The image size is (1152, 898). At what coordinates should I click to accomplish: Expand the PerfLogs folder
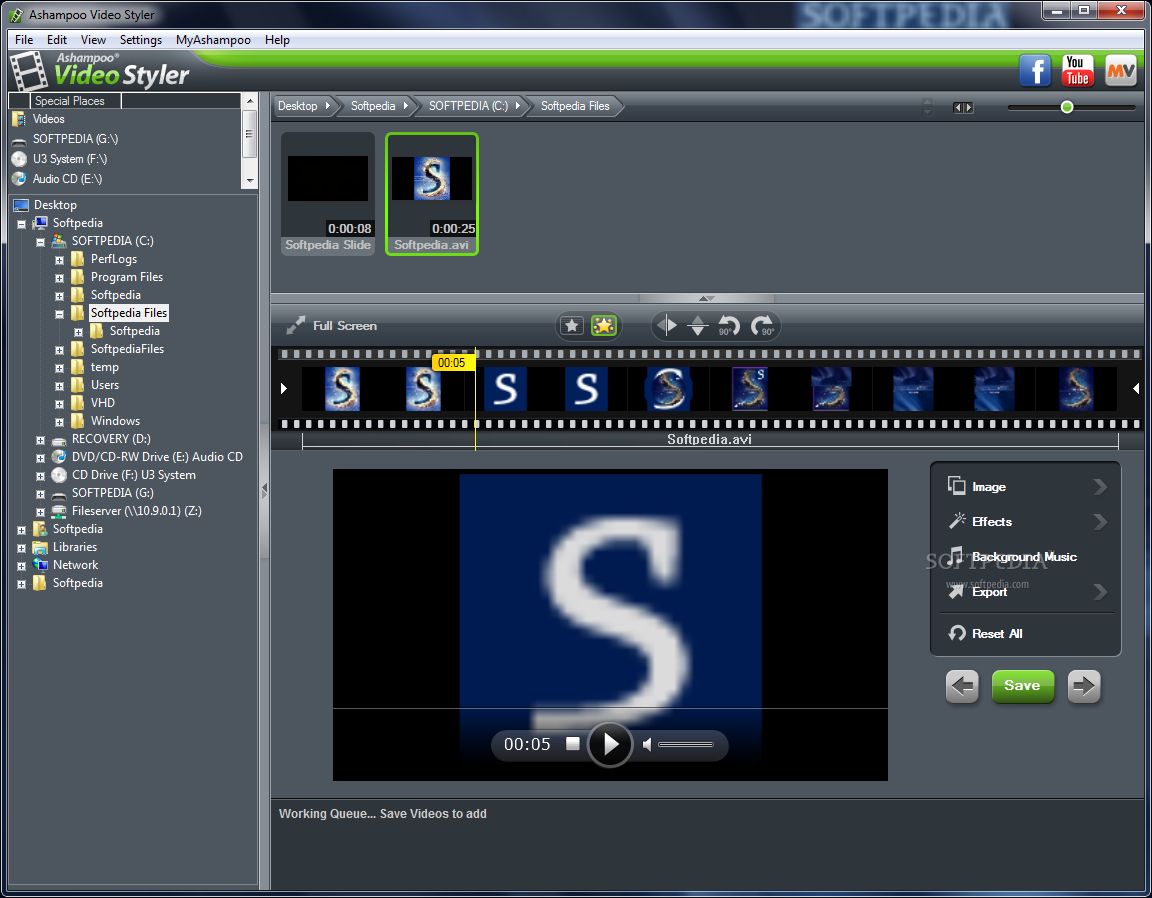pyautogui.click(x=60, y=260)
